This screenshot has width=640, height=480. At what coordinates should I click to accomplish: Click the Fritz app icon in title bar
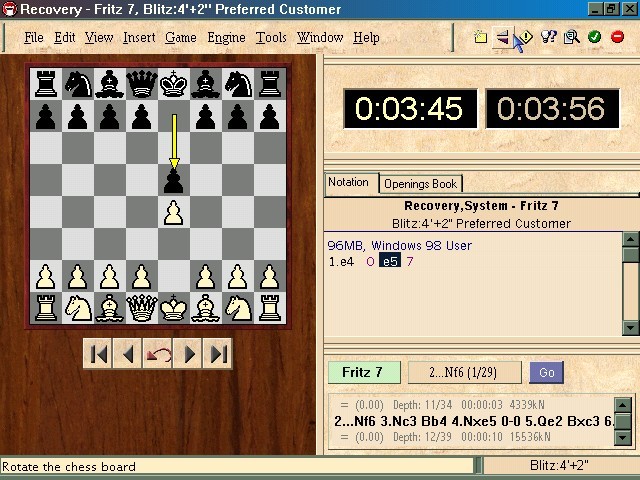9,9
